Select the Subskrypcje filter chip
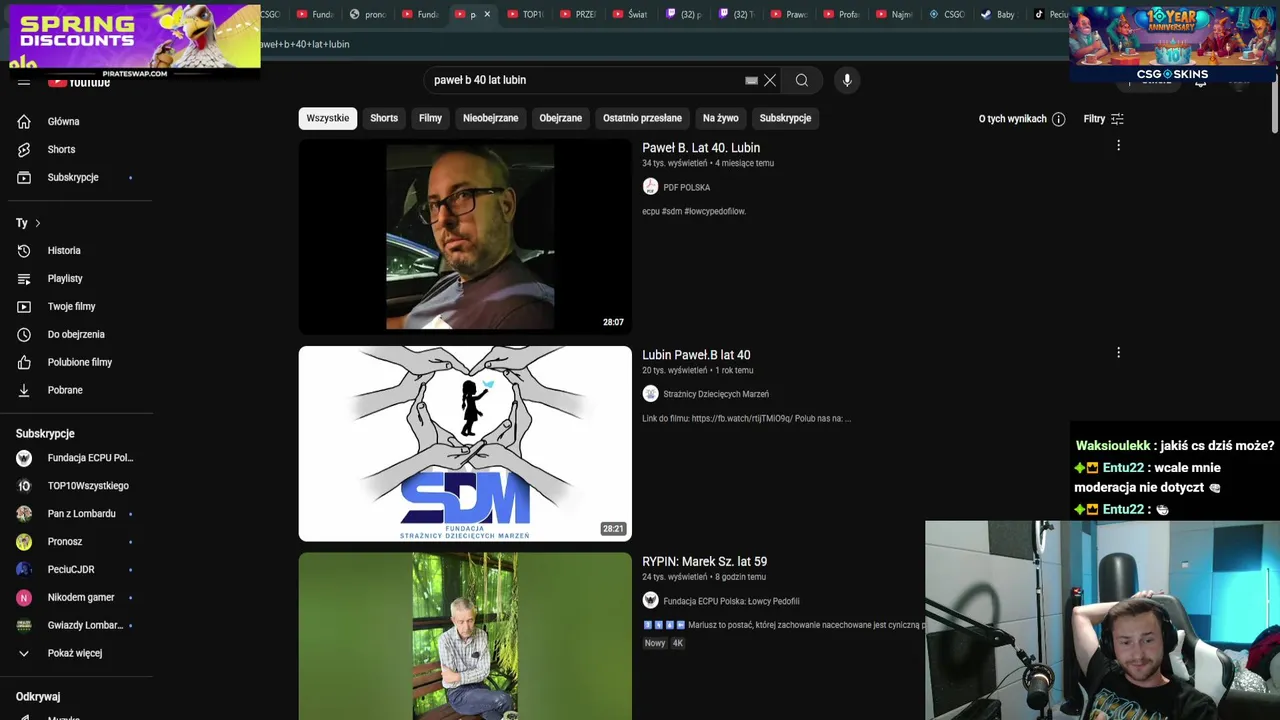 [x=785, y=118]
